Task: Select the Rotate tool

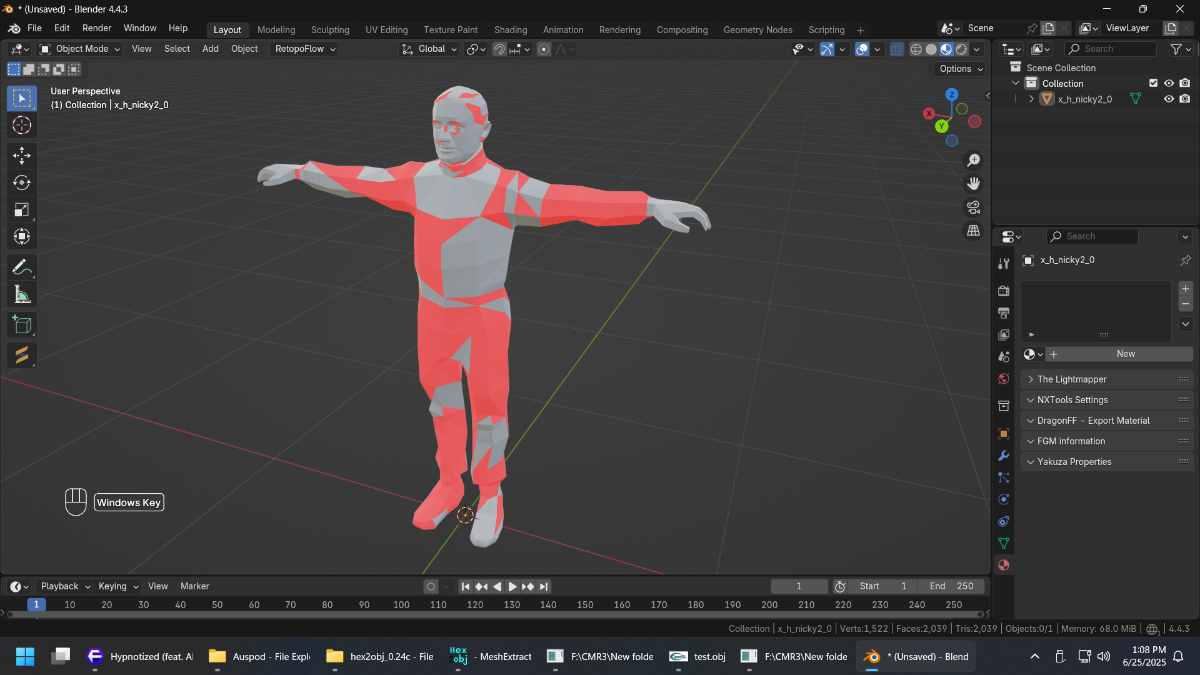Action: click(22, 182)
